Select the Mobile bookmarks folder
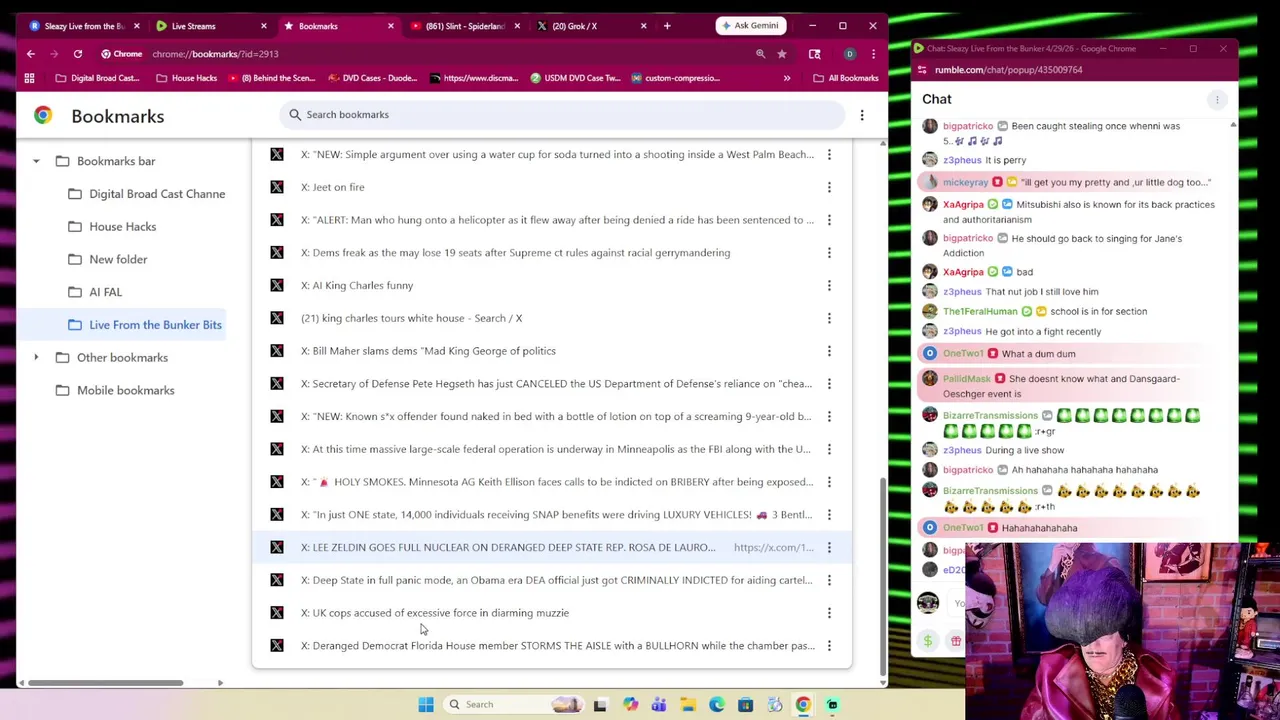The image size is (1280, 720). point(125,390)
